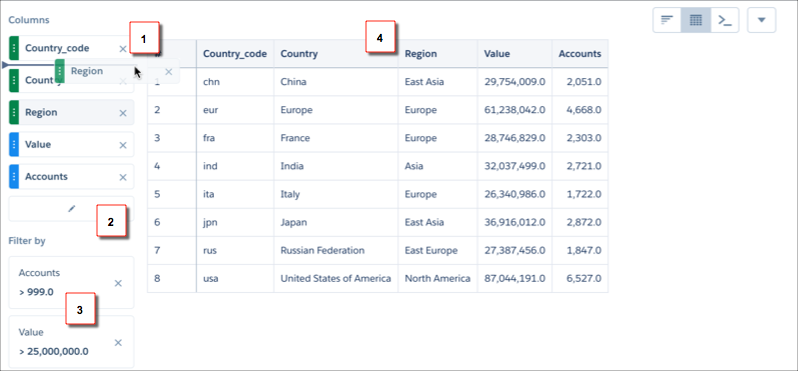Click the Region table column header
The image size is (798, 371).
tap(438, 53)
